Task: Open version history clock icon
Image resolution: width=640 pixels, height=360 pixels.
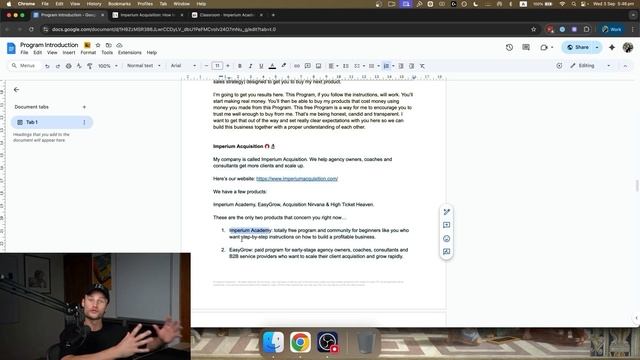Action: tap(509, 47)
